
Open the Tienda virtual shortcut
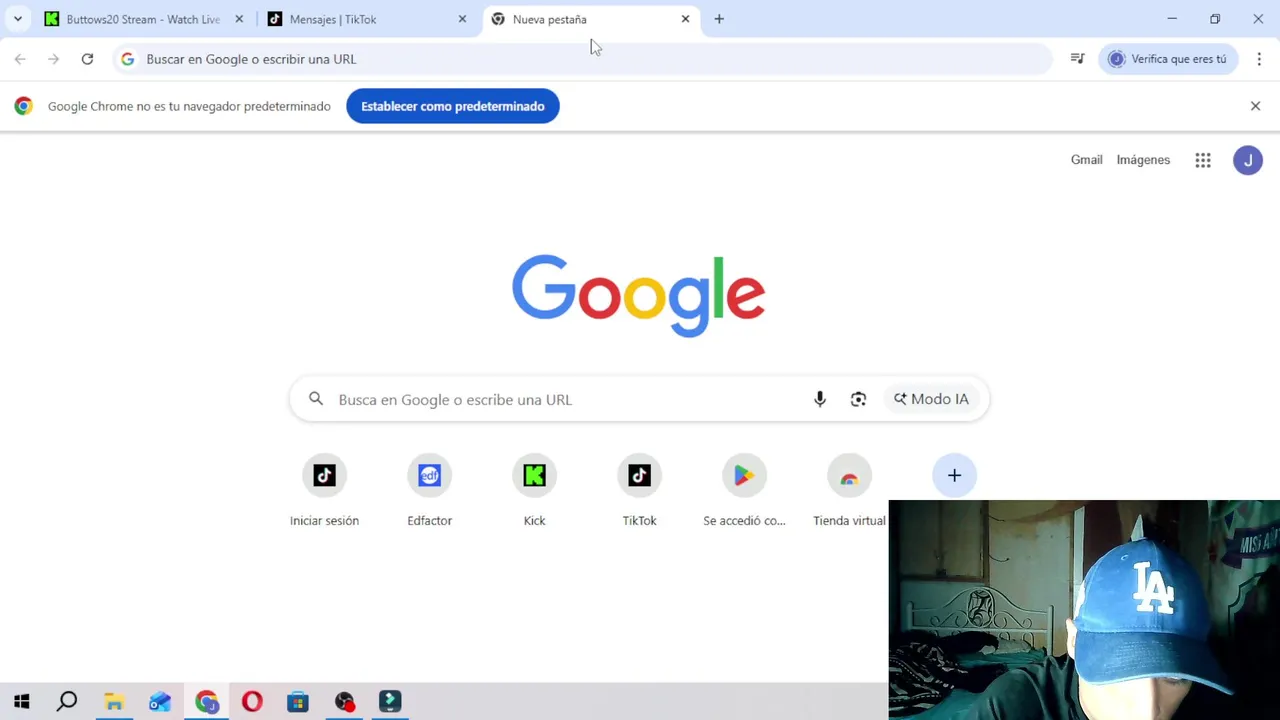click(x=850, y=490)
